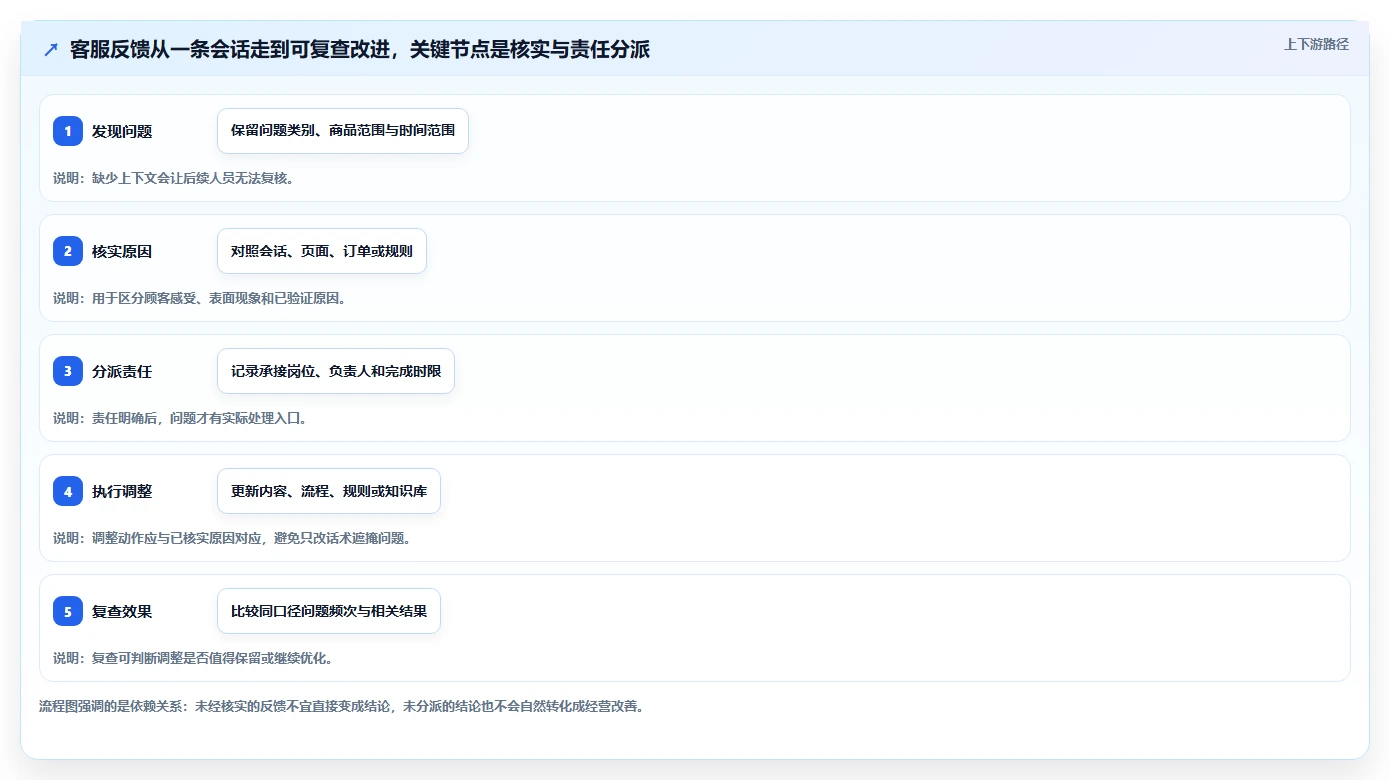
Task: Click the 分派责任 step title
Action: click(x=122, y=371)
